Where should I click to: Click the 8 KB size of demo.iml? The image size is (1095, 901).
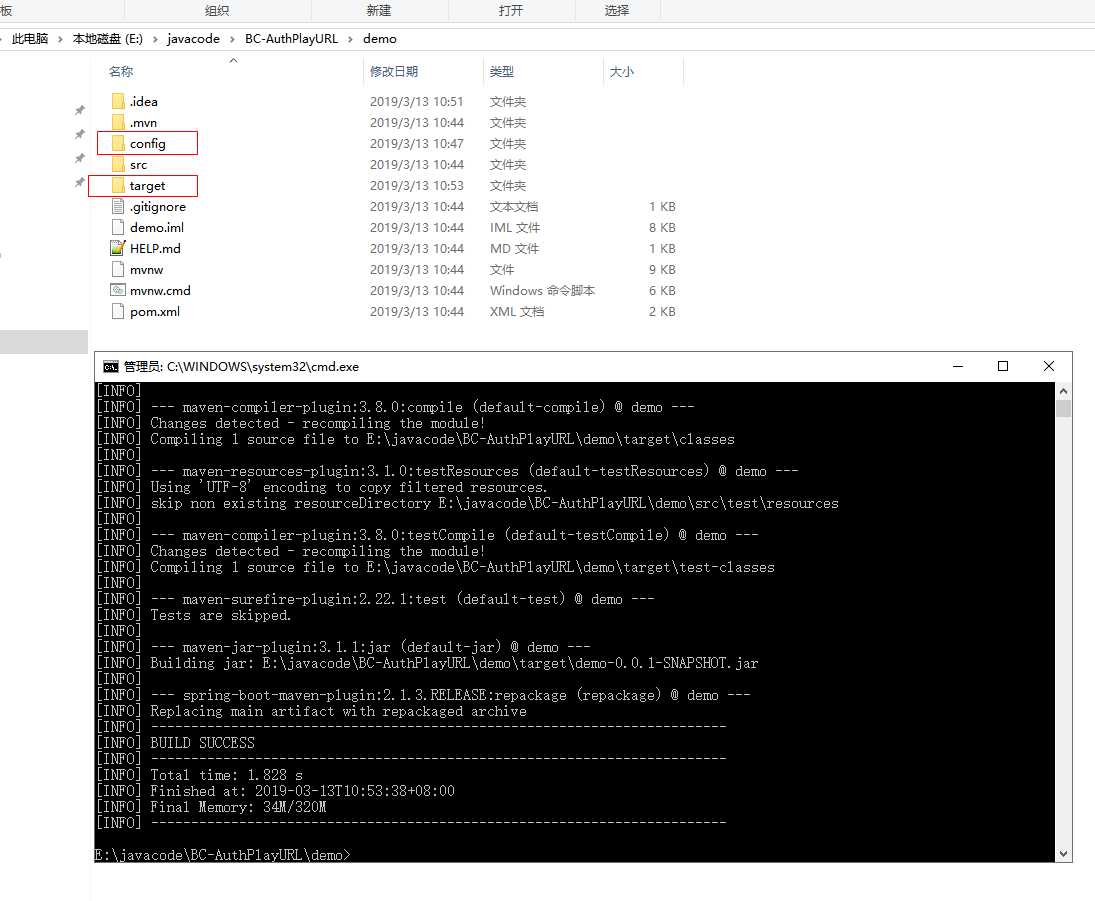point(662,227)
